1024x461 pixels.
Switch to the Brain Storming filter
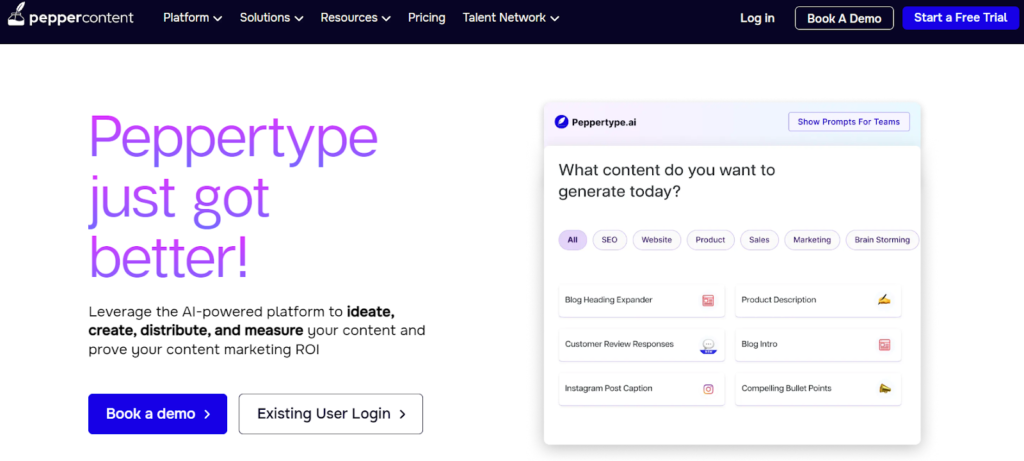click(x=881, y=240)
